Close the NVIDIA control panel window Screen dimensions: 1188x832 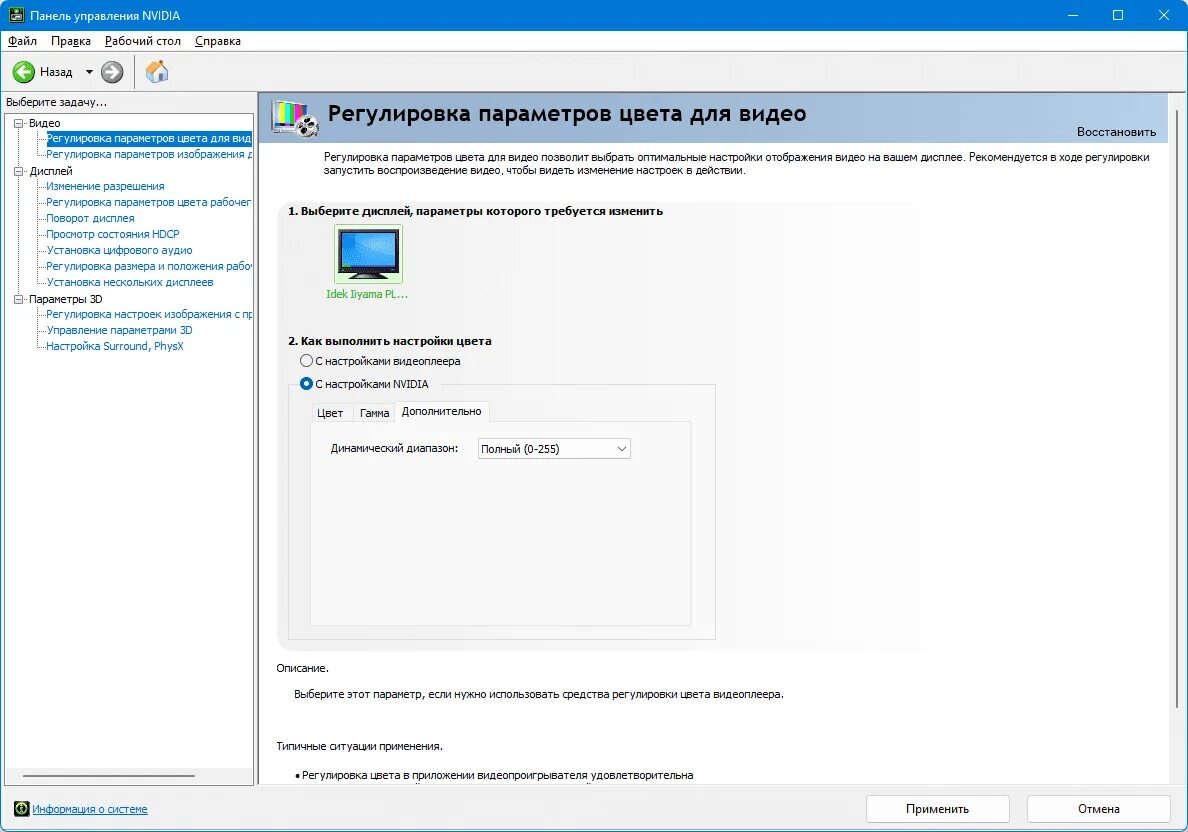point(1164,15)
